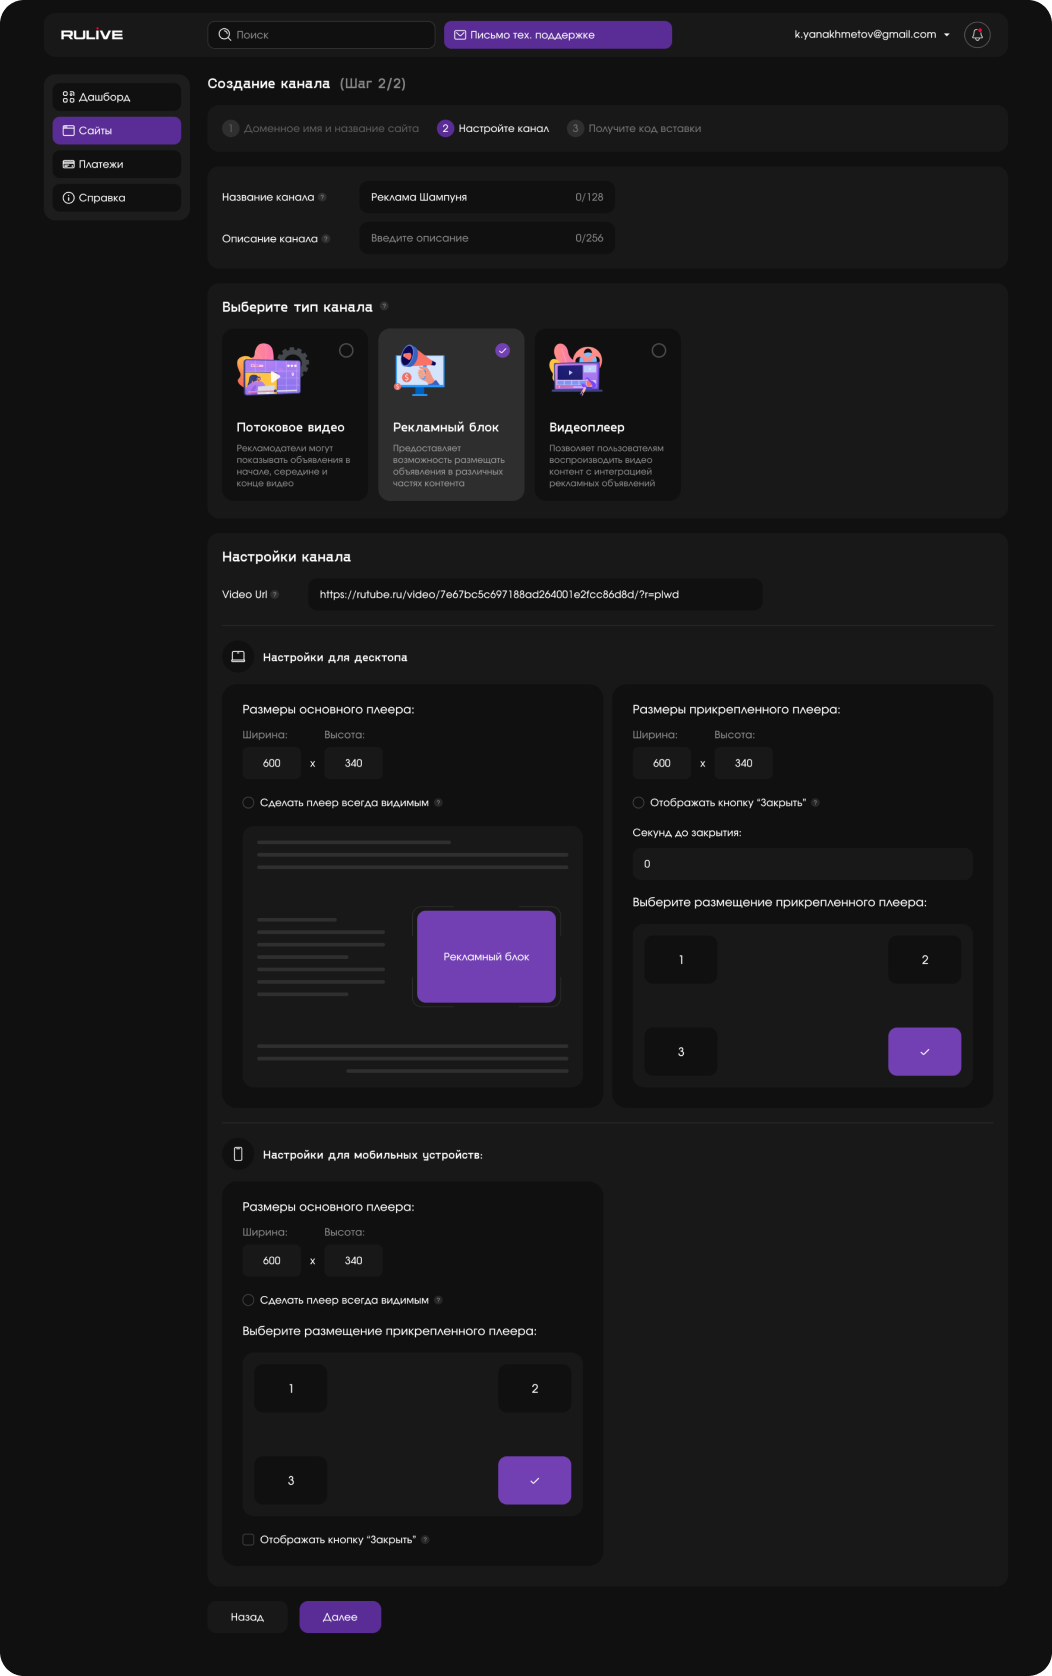Click the mobile settings phone icon
Viewport: 1052px width, 1676px height.
coord(238,1154)
